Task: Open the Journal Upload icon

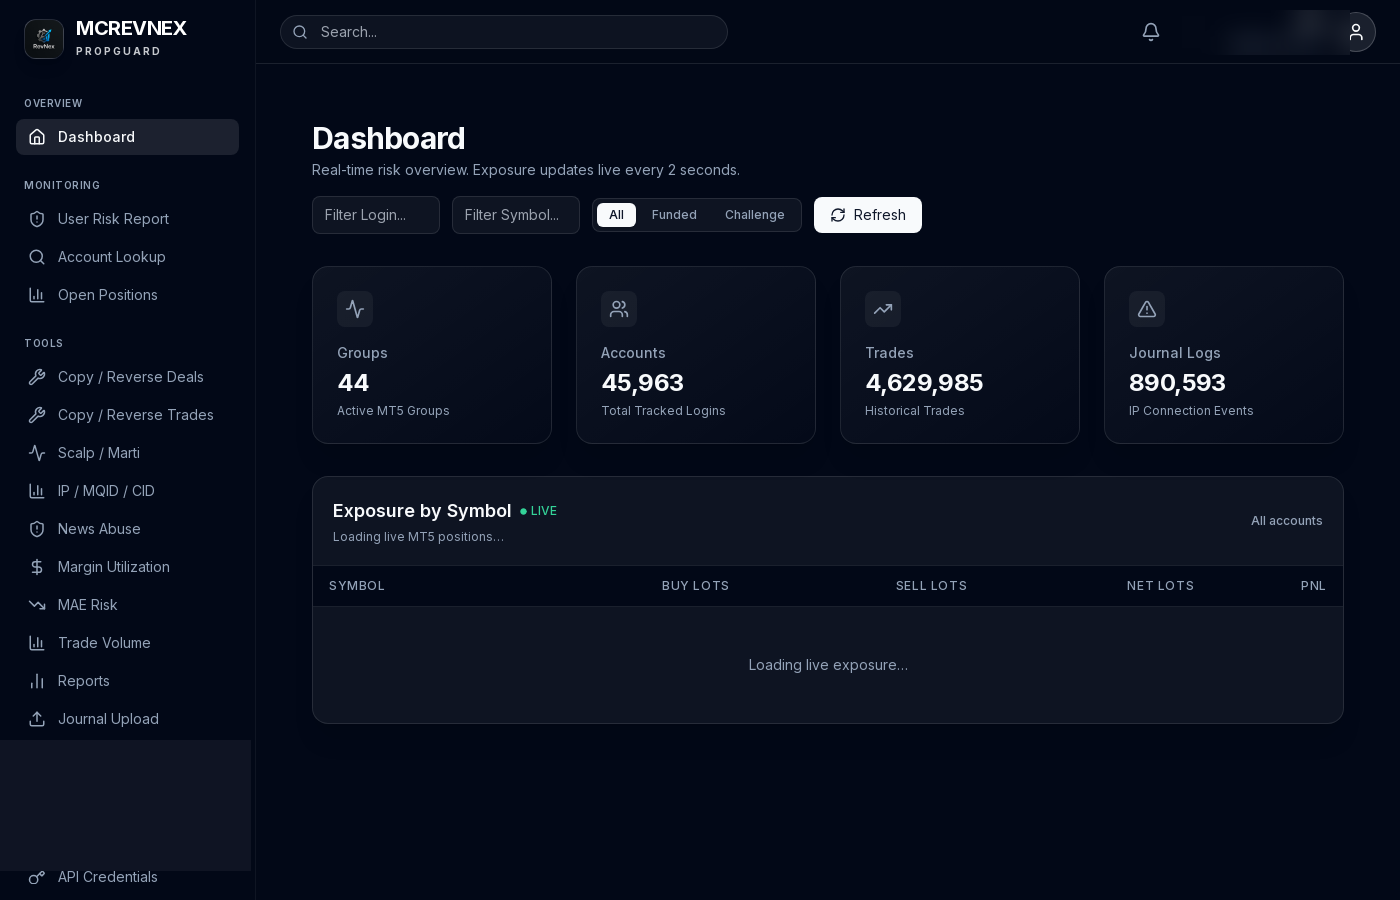Action: [x=37, y=719]
